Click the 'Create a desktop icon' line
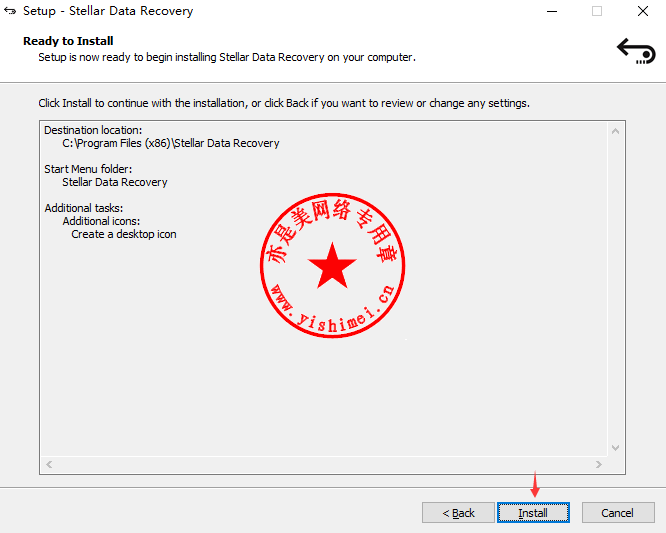 (x=124, y=234)
